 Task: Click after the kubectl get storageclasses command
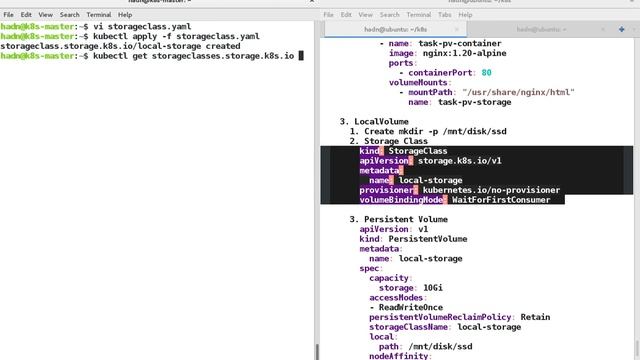[x=301, y=56]
